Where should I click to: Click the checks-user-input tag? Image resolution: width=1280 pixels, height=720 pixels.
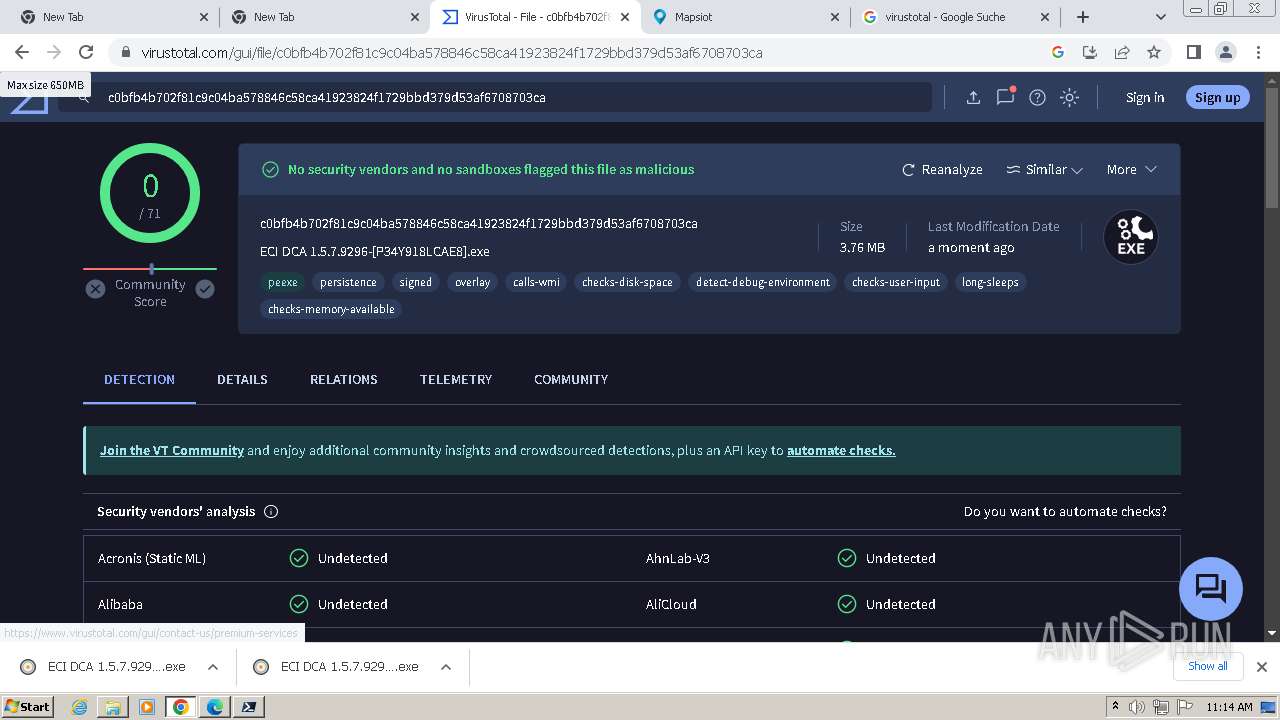coord(896,282)
